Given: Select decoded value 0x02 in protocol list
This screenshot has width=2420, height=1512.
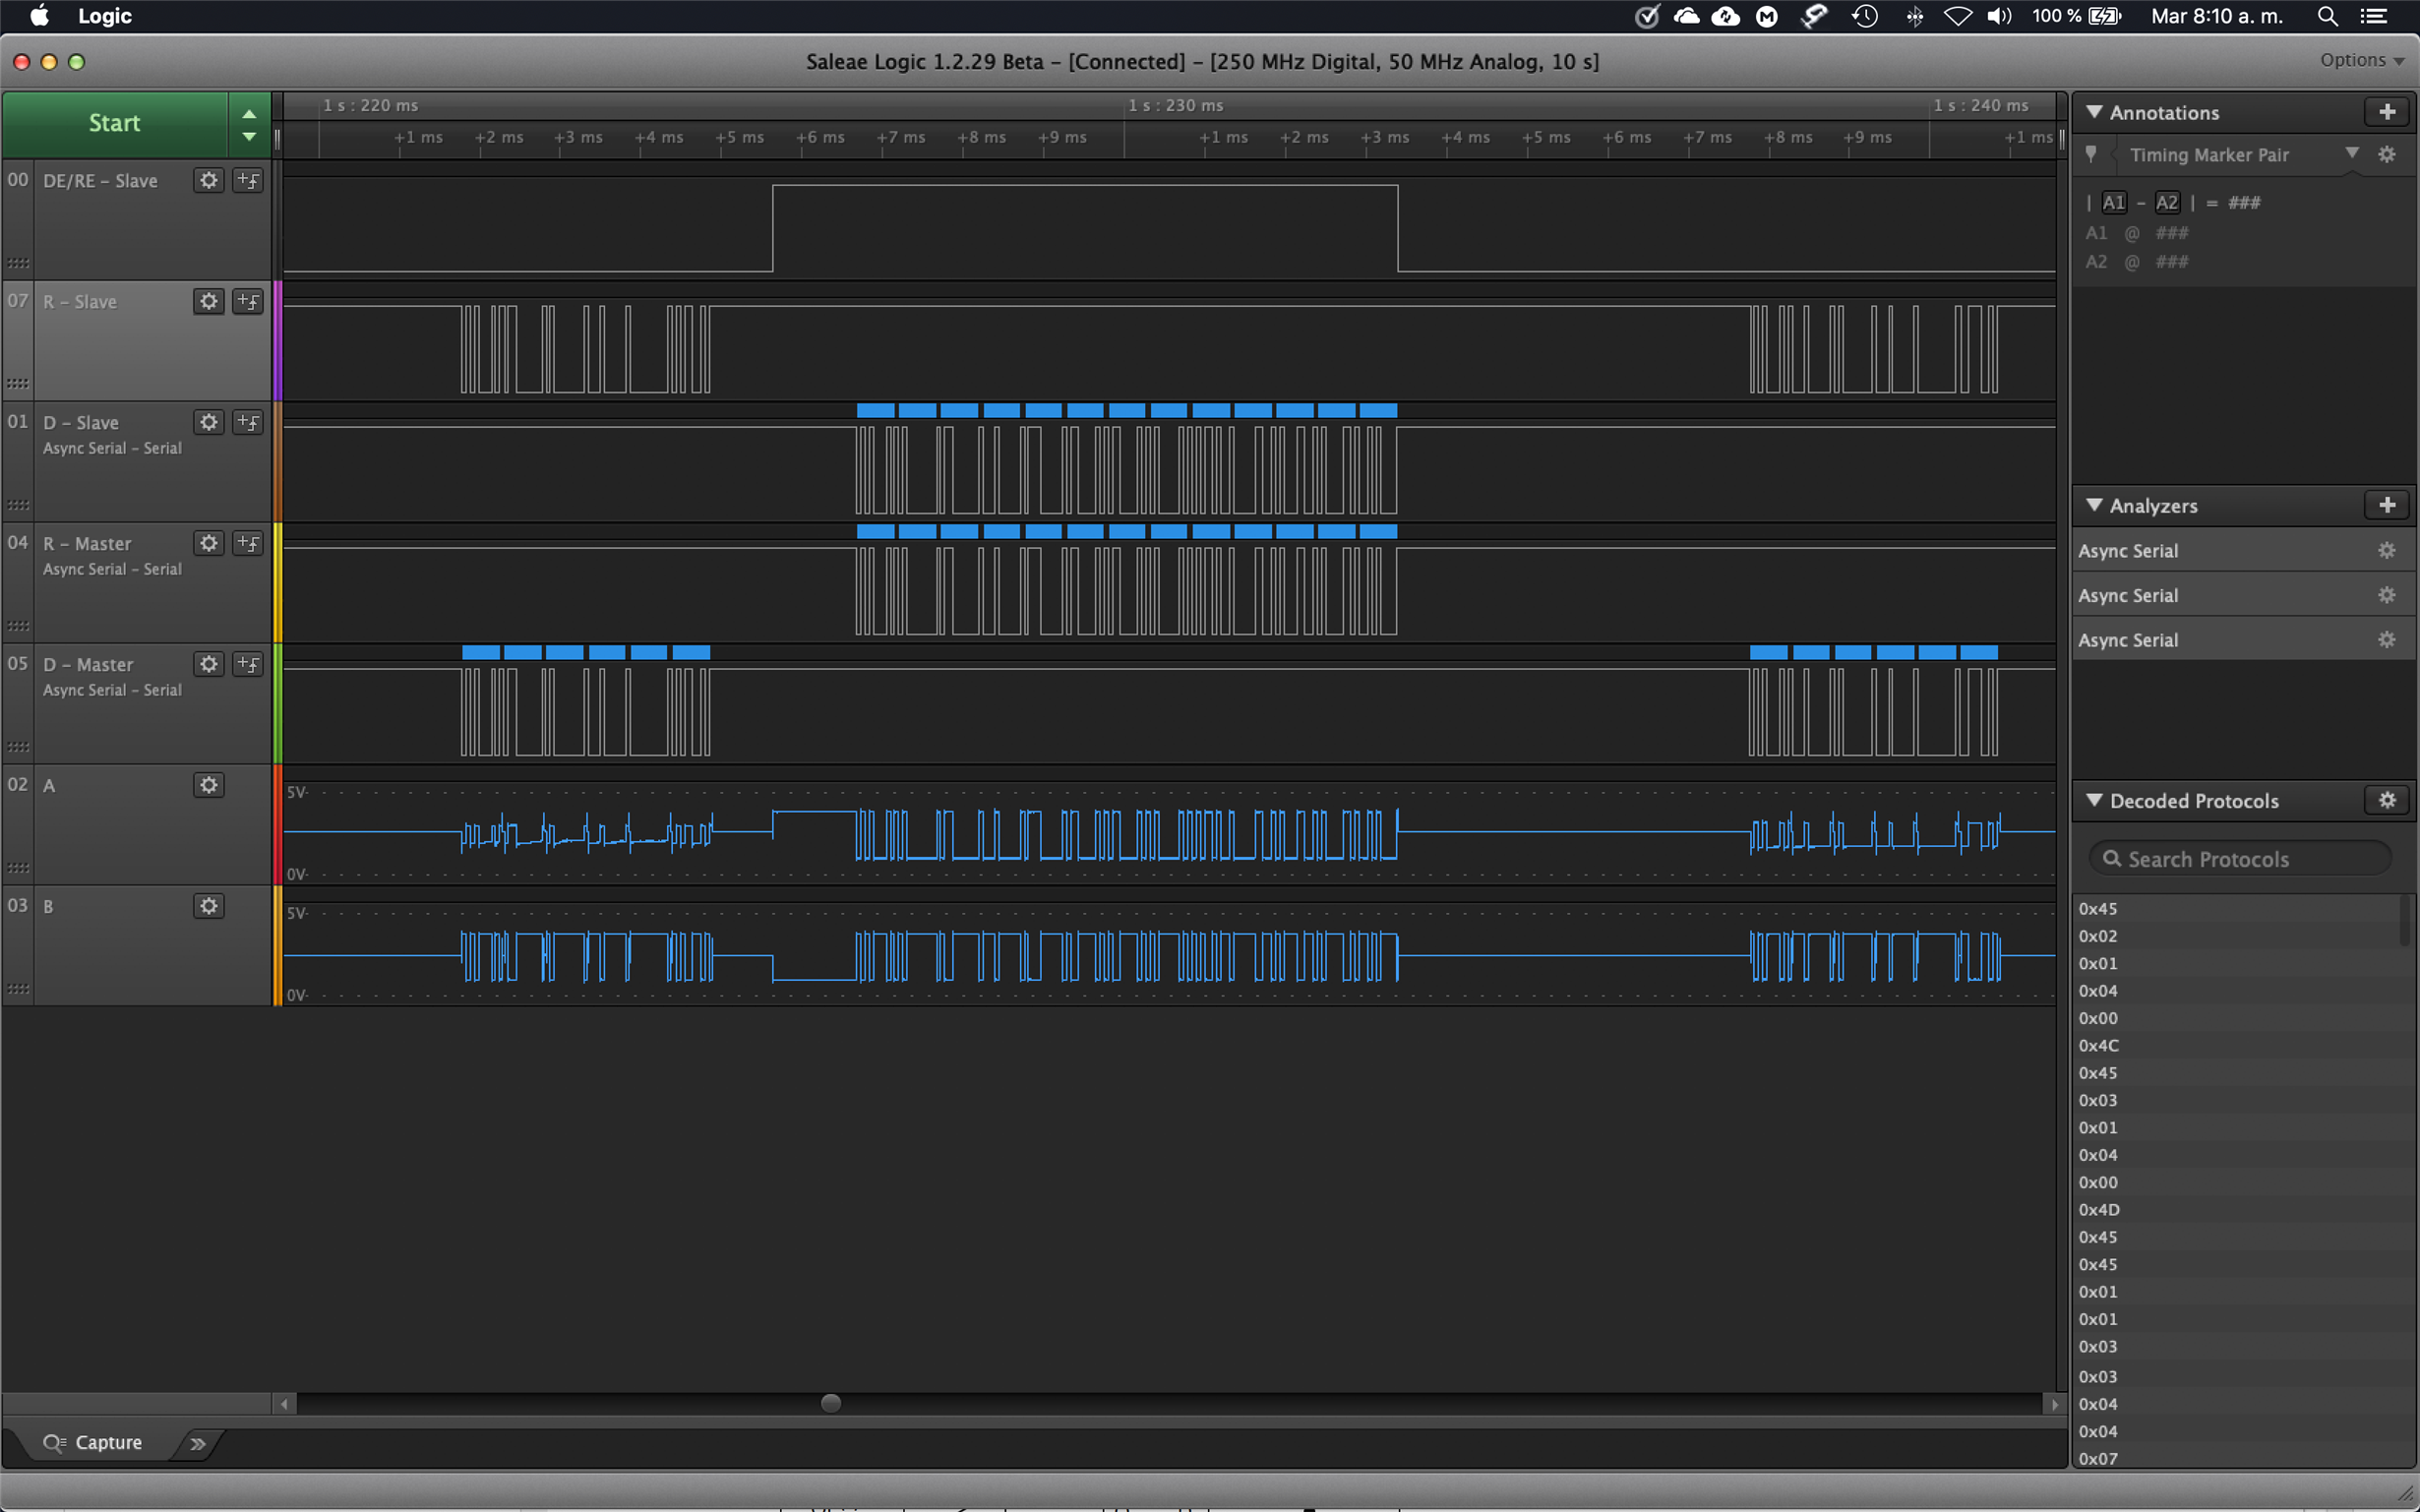Looking at the screenshot, I should click(x=2097, y=936).
